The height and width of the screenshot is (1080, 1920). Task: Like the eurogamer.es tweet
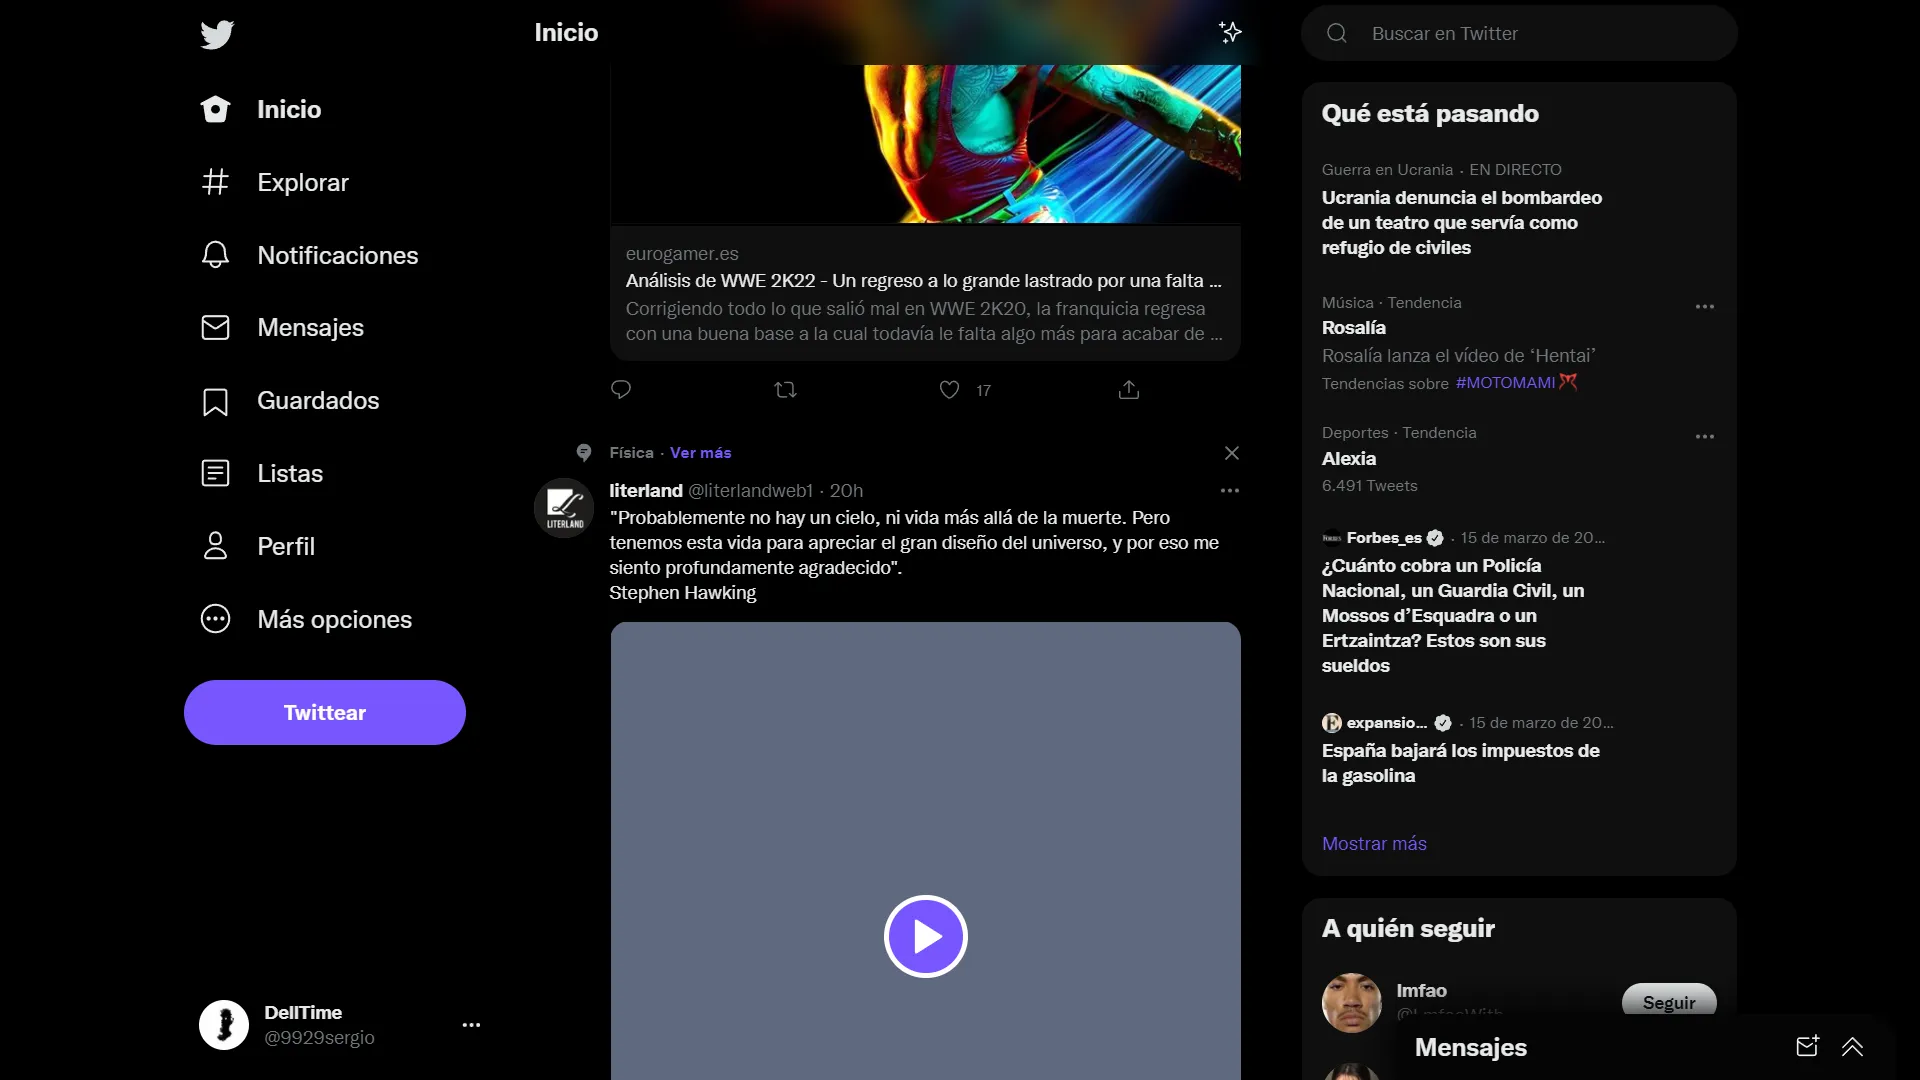coord(948,390)
